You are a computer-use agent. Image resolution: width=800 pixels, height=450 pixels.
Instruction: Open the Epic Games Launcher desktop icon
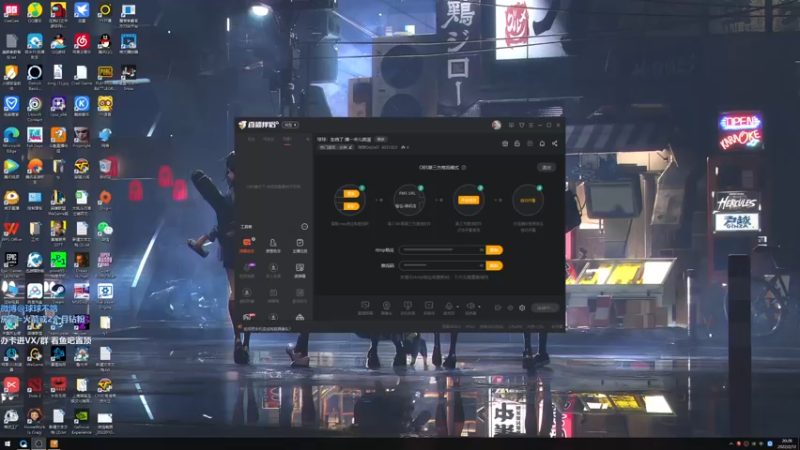click(11, 262)
